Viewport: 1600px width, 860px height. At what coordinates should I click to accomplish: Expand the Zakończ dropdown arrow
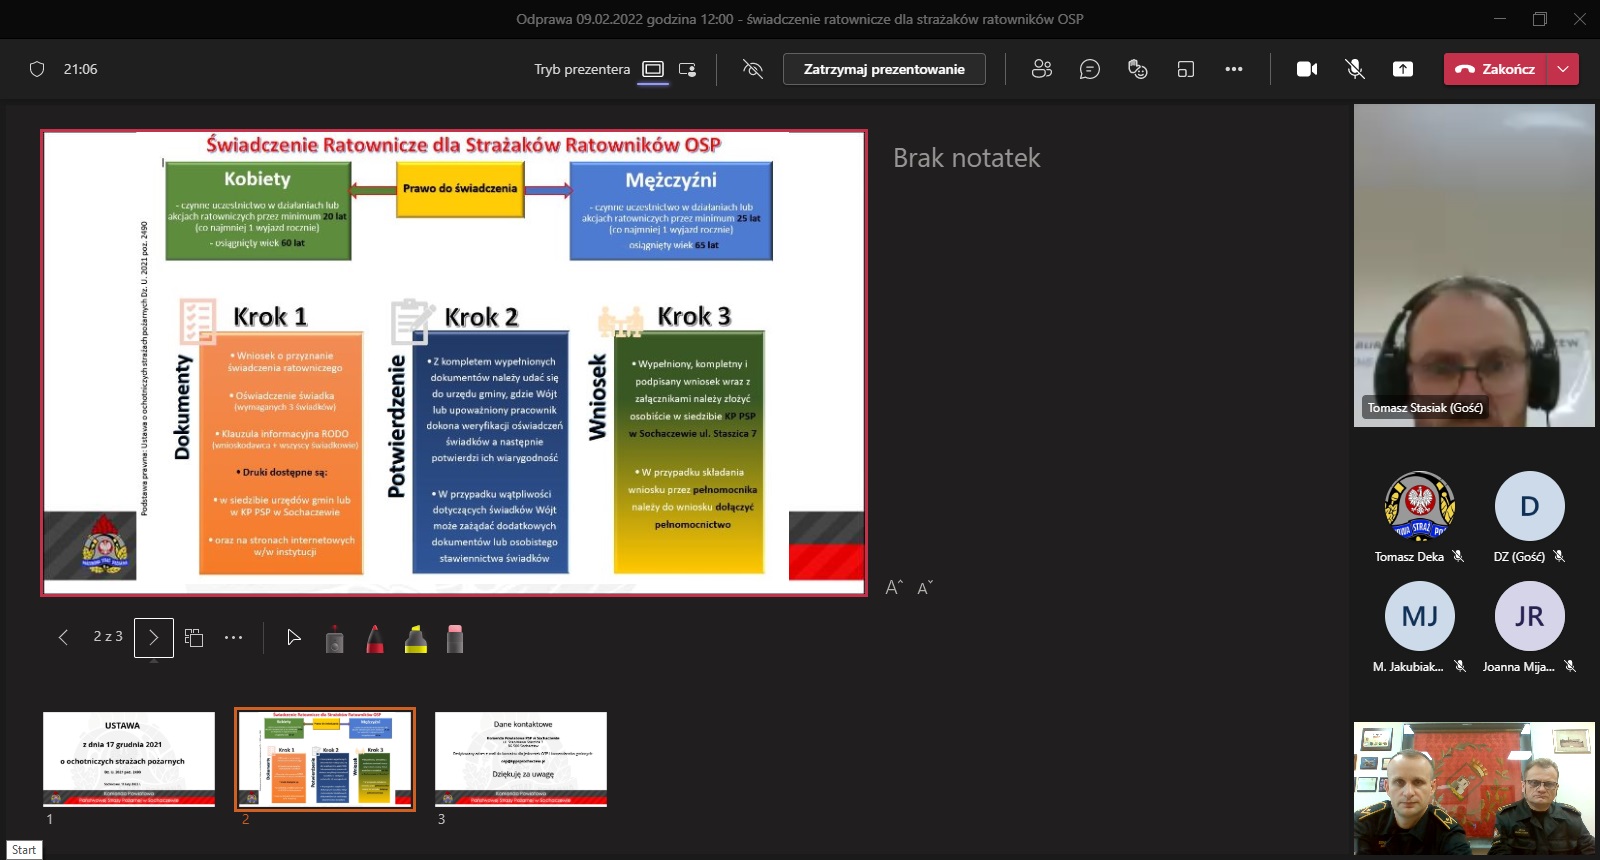click(x=1563, y=69)
